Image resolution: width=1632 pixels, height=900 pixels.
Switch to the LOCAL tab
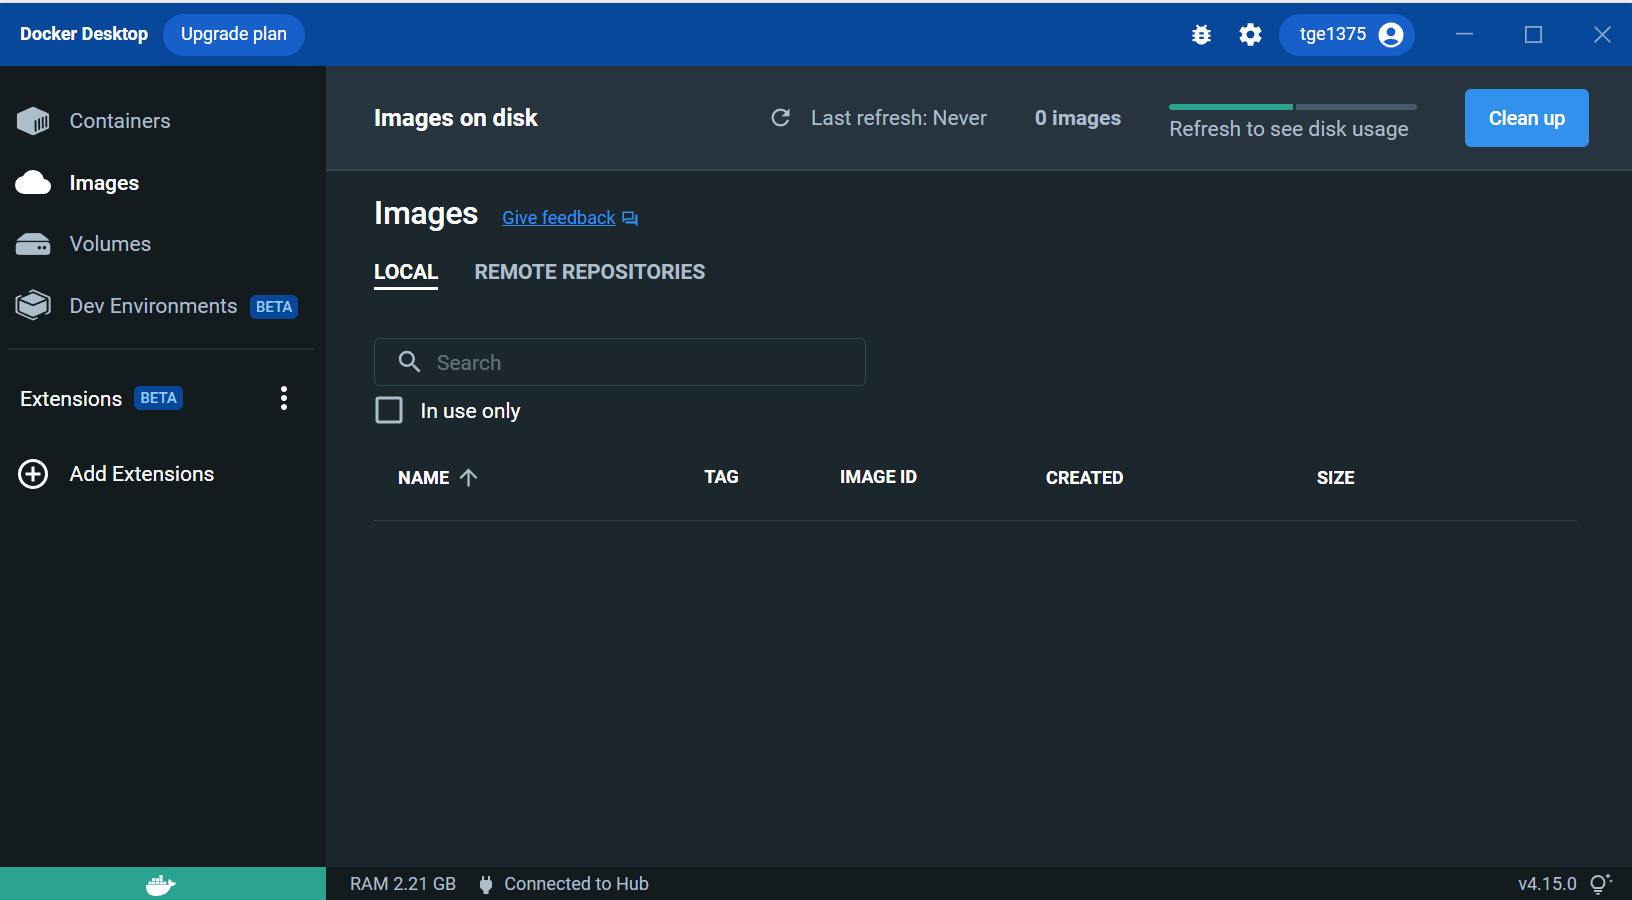tap(406, 272)
